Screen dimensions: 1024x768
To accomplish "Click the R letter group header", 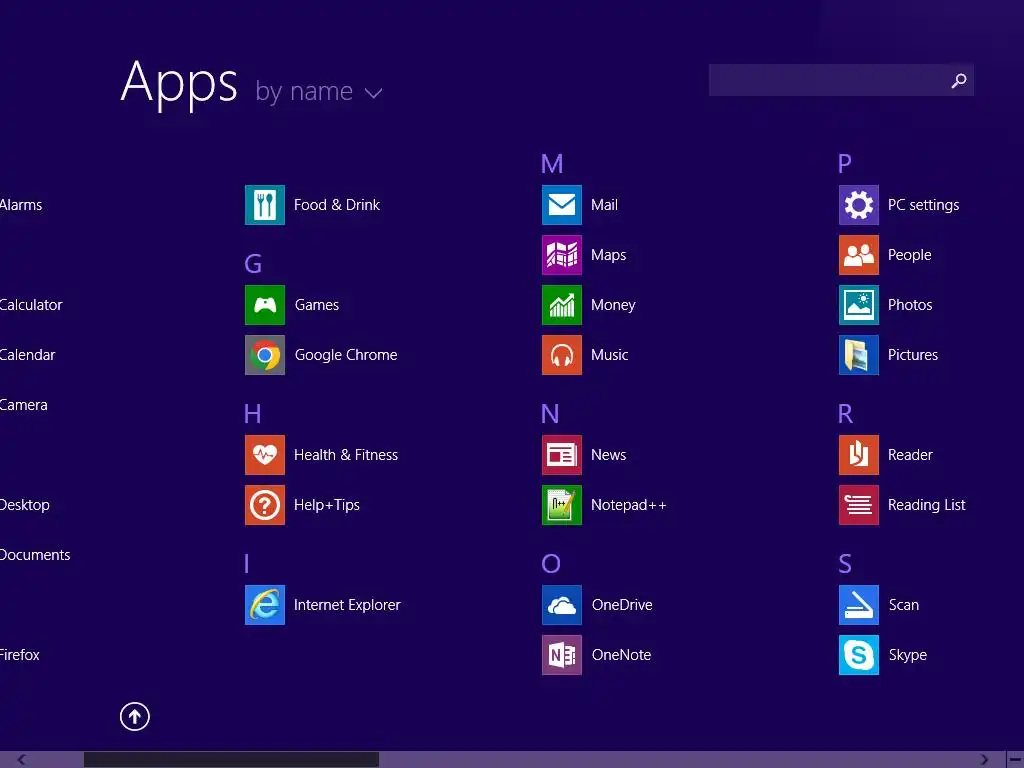I will [845, 413].
